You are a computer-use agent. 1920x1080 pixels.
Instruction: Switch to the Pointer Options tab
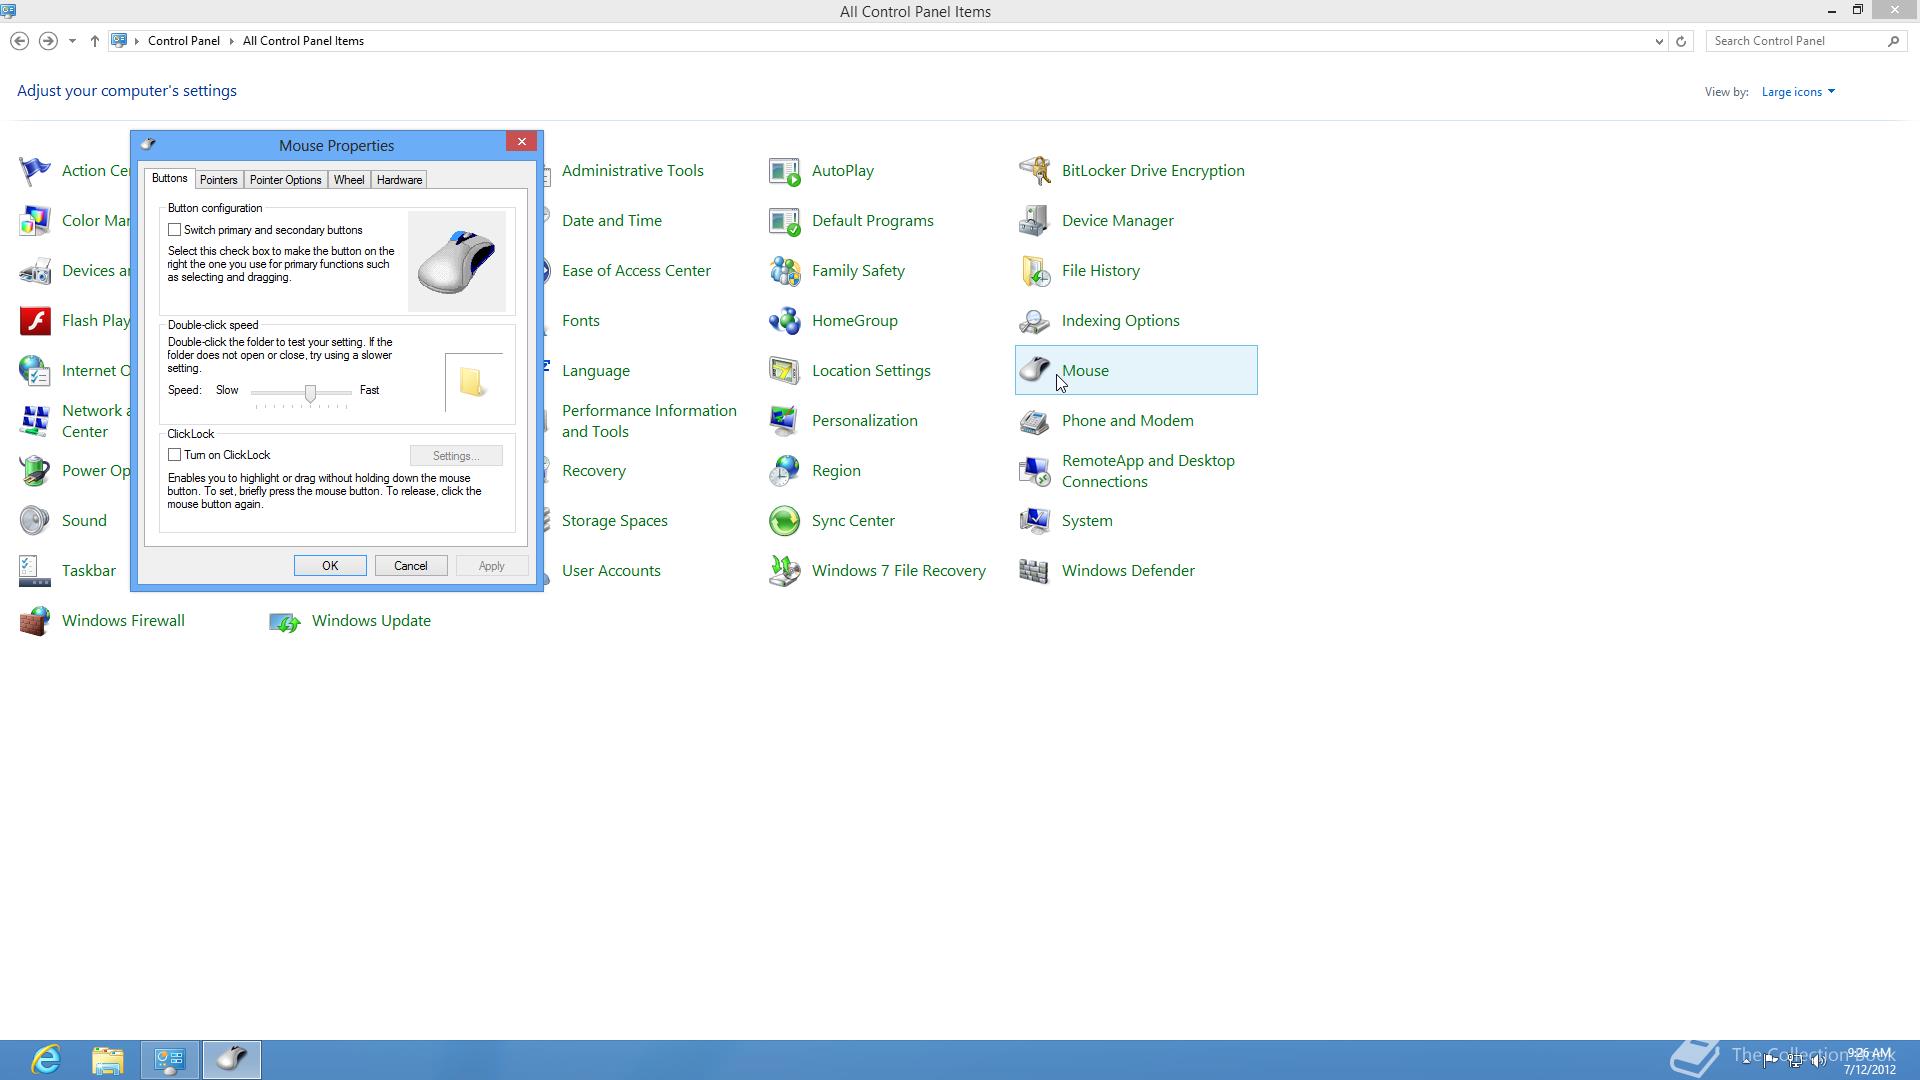[x=285, y=180]
